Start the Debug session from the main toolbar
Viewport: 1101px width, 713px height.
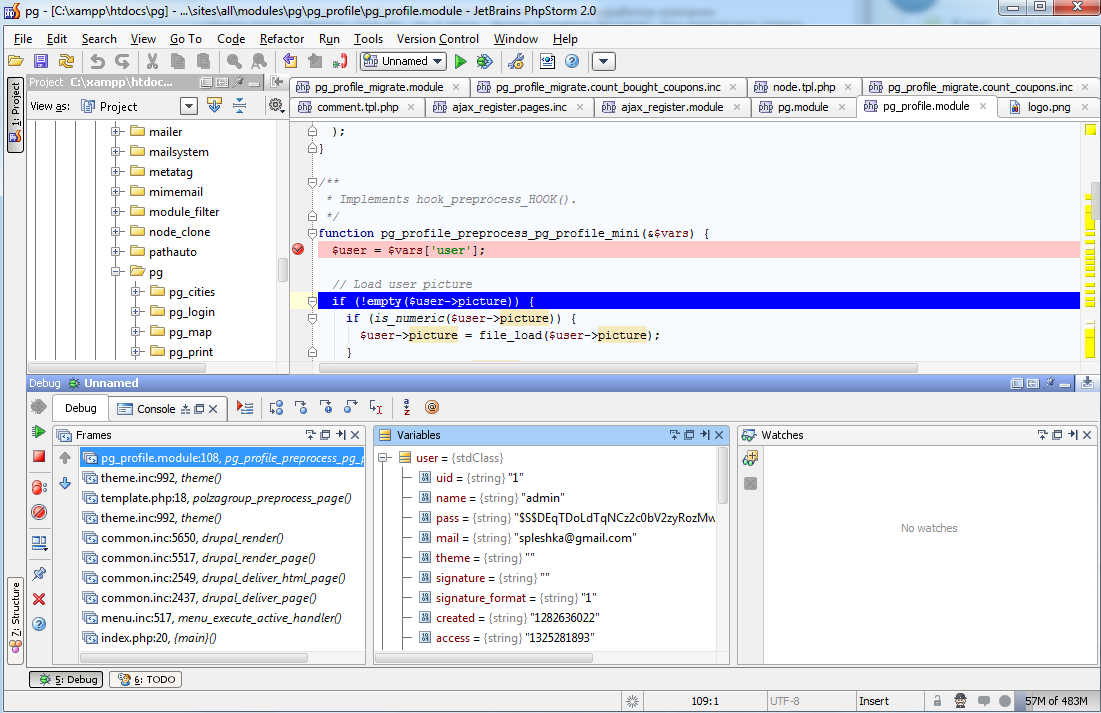[x=485, y=62]
